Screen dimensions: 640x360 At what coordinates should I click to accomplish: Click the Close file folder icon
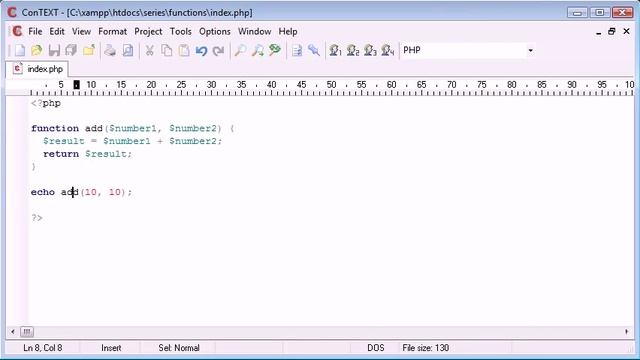(x=89, y=51)
